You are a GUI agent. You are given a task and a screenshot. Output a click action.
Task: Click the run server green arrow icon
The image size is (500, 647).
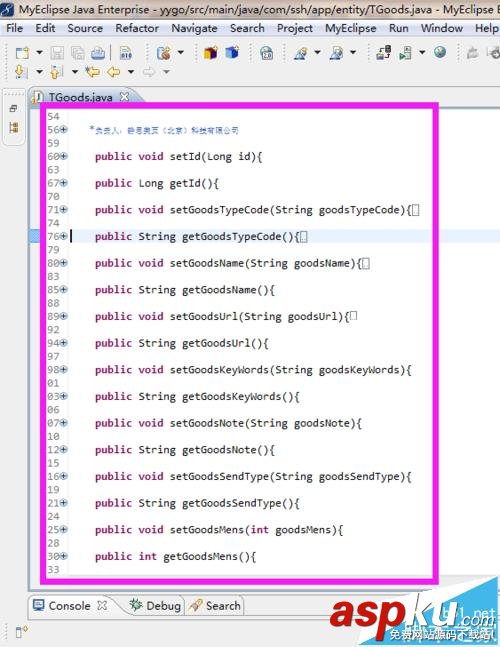click(406, 53)
